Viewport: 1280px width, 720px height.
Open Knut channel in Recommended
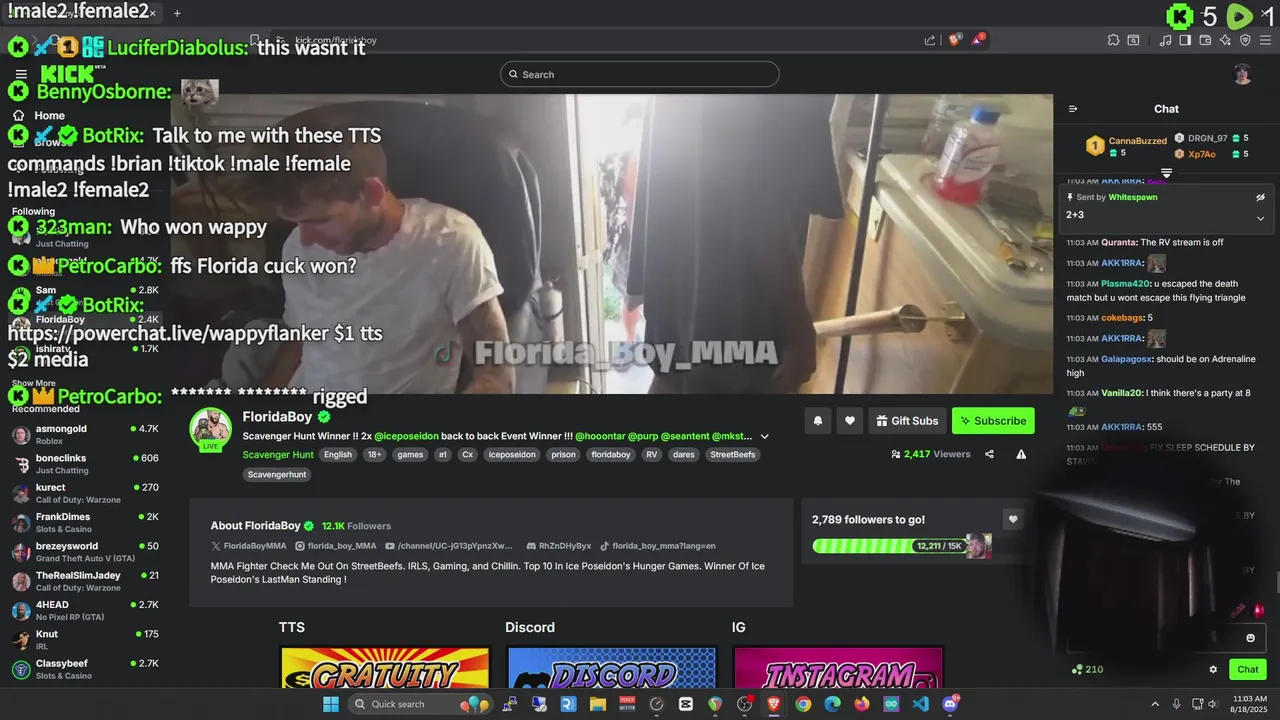85,640
